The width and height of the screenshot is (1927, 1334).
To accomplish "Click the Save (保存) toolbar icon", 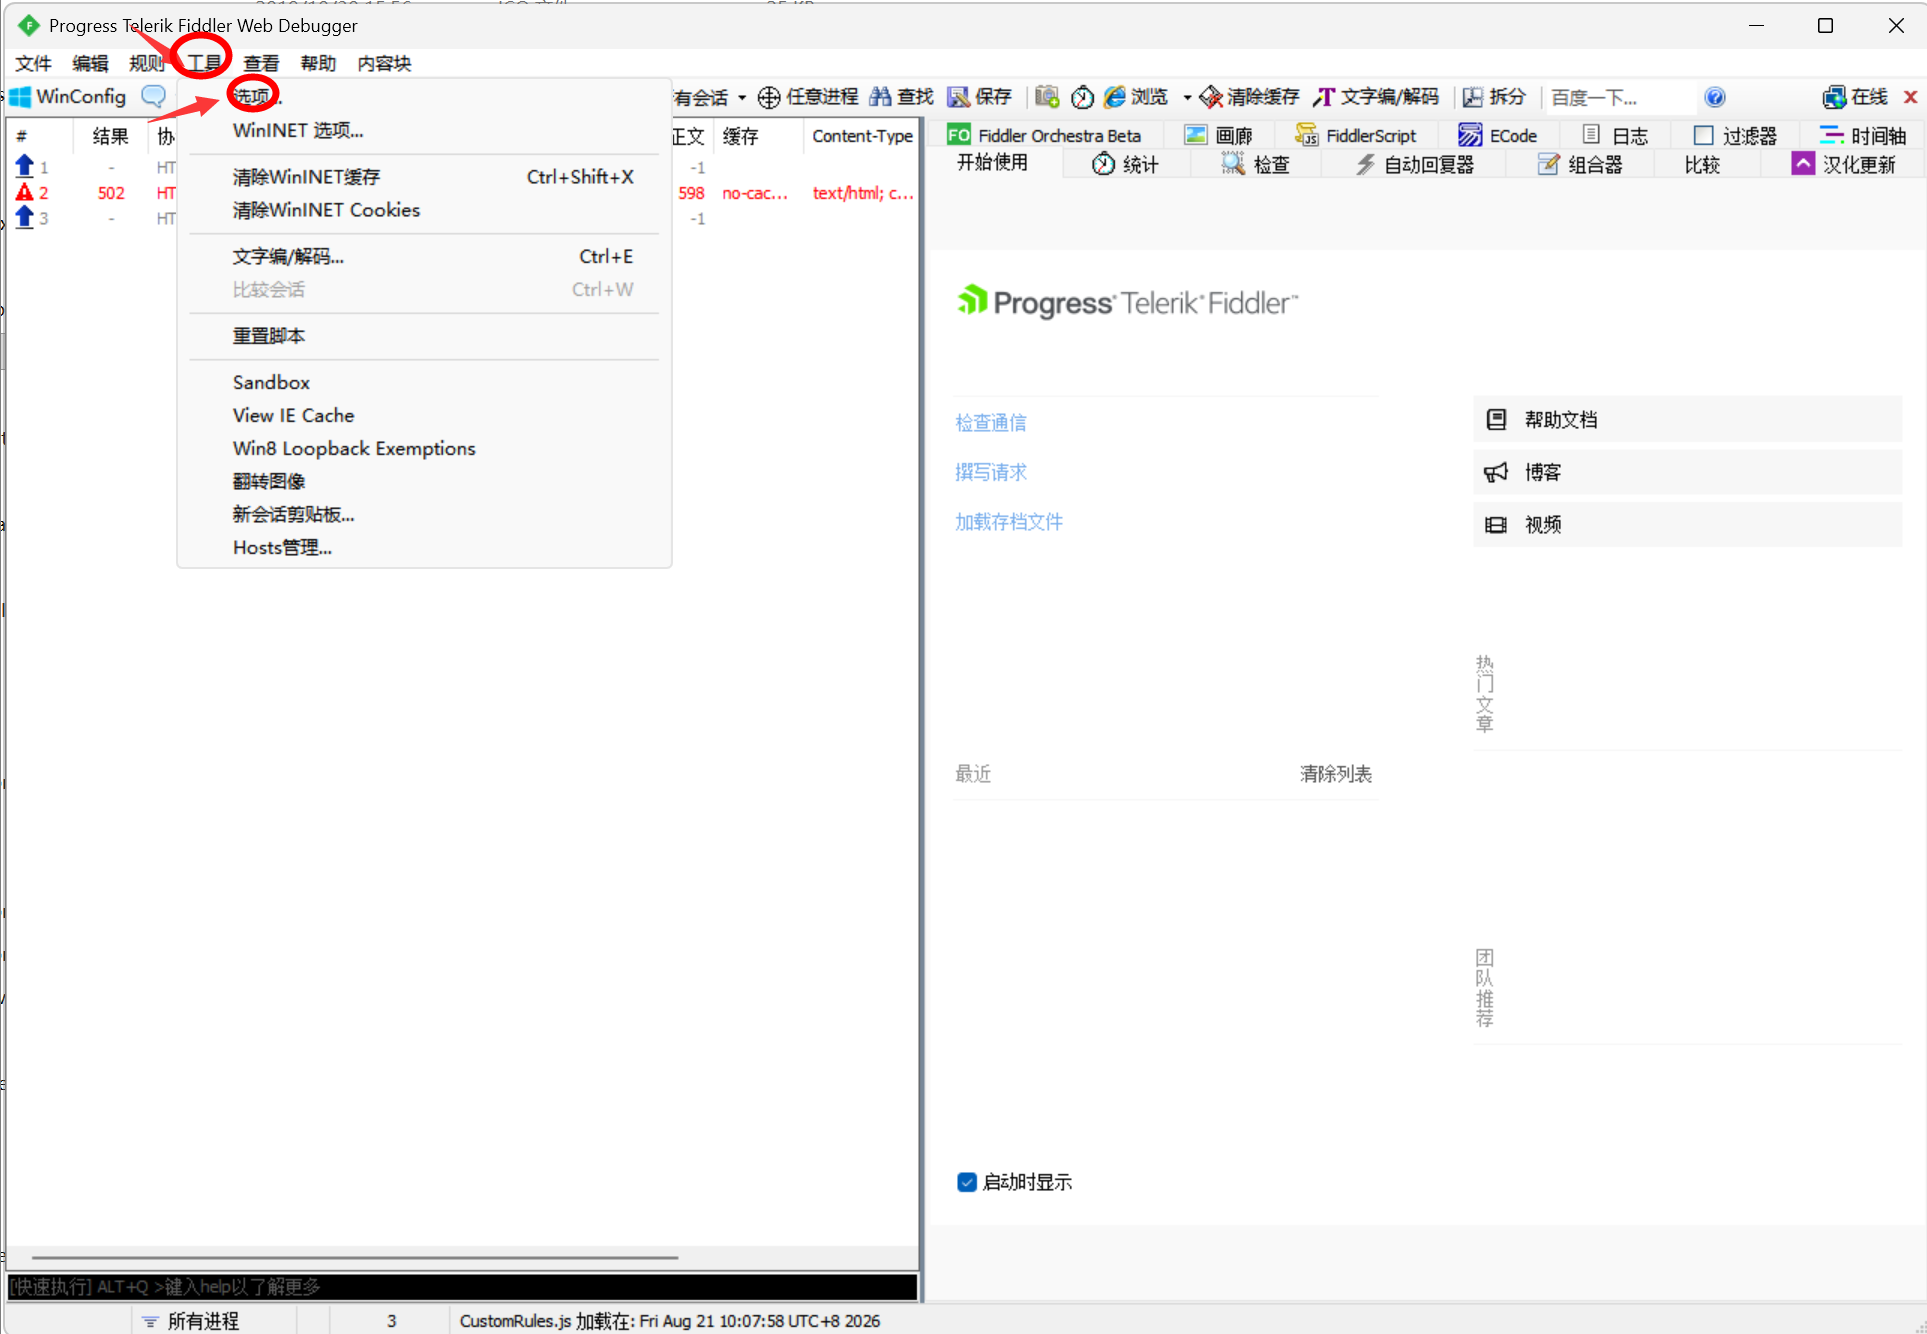I will pos(958,97).
